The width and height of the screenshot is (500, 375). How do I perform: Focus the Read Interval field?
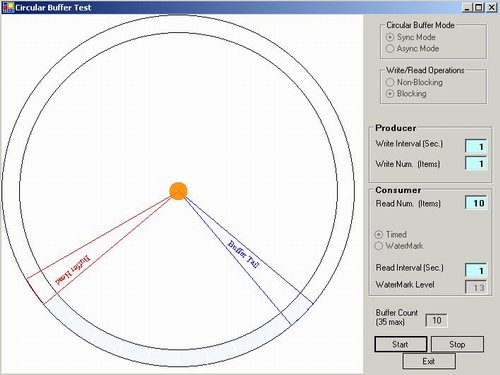click(x=476, y=270)
